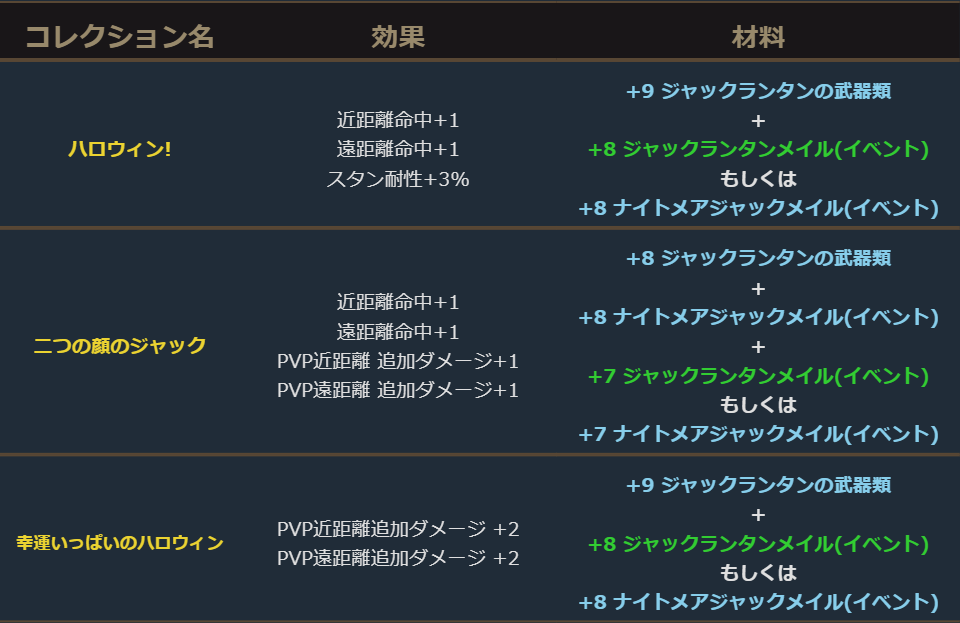Click the PVP遠距離 追加ダメージ+1 effect text
This screenshot has width=960, height=623.
tap(398, 390)
